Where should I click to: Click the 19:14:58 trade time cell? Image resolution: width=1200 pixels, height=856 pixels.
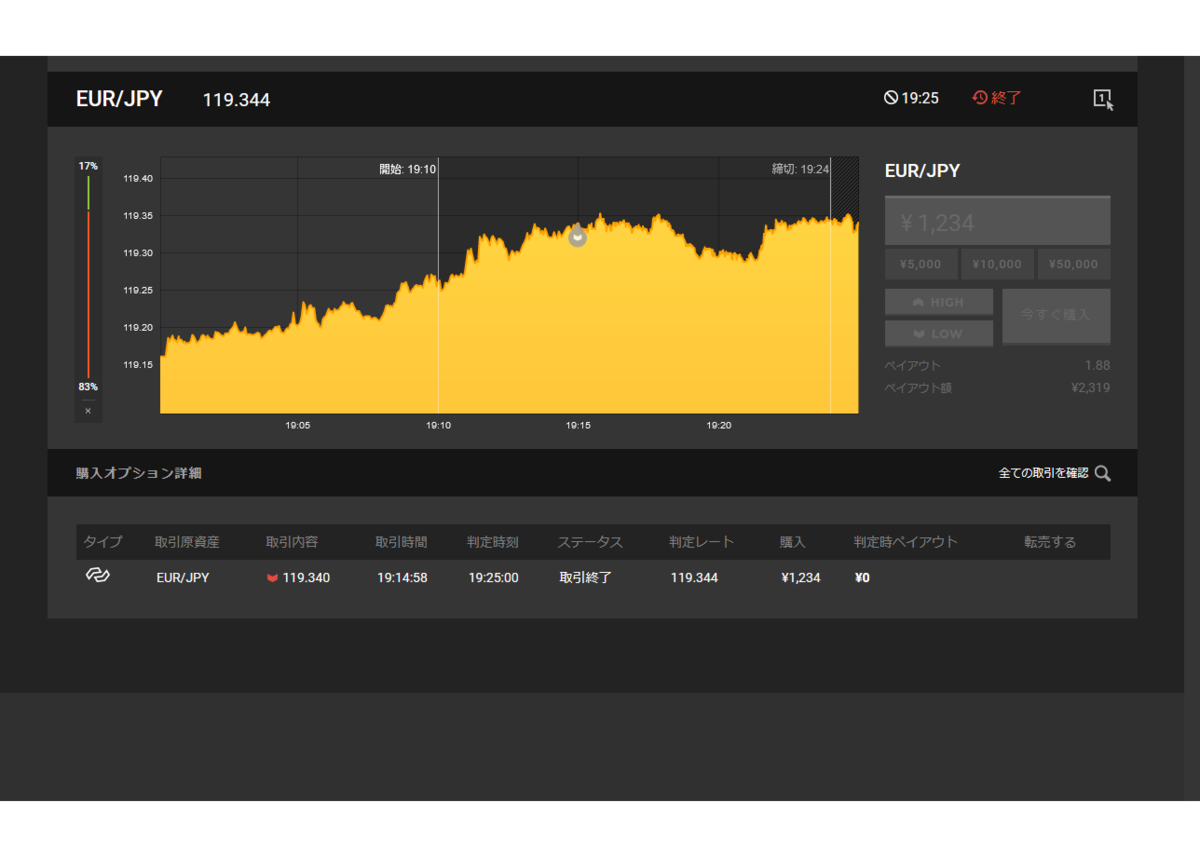tap(402, 578)
